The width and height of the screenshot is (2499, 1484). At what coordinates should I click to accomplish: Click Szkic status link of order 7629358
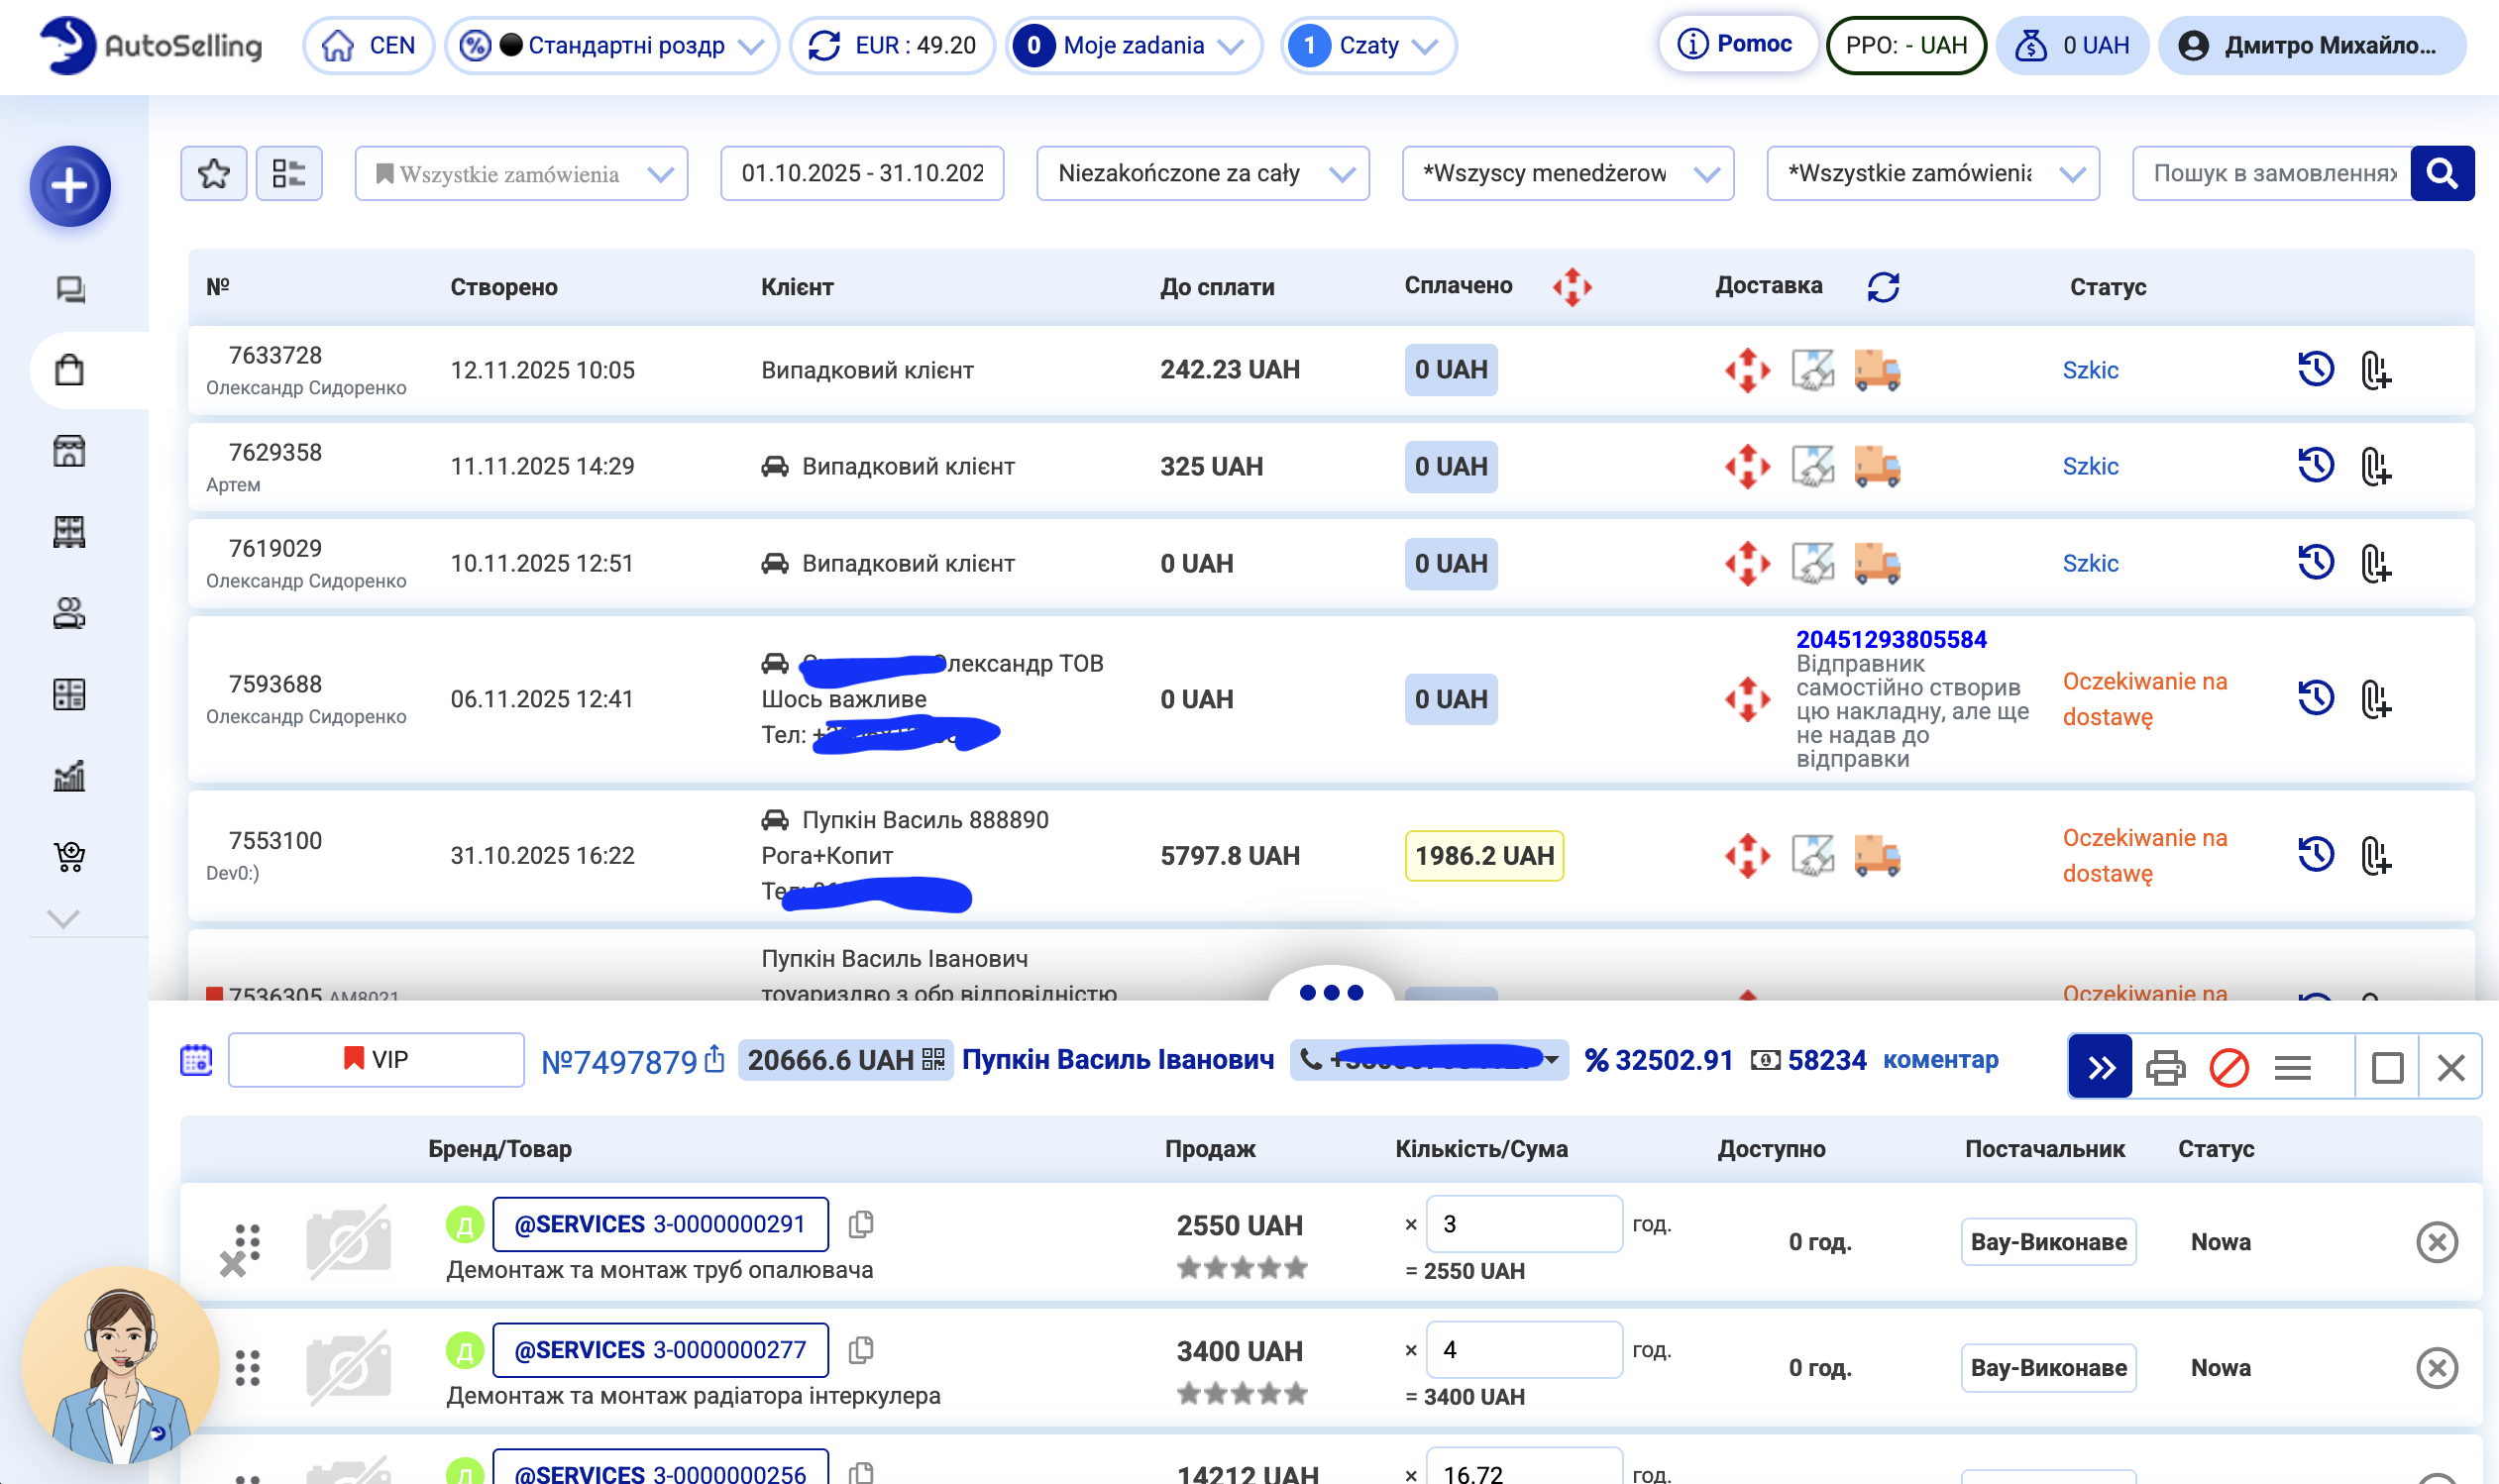pos(2090,467)
